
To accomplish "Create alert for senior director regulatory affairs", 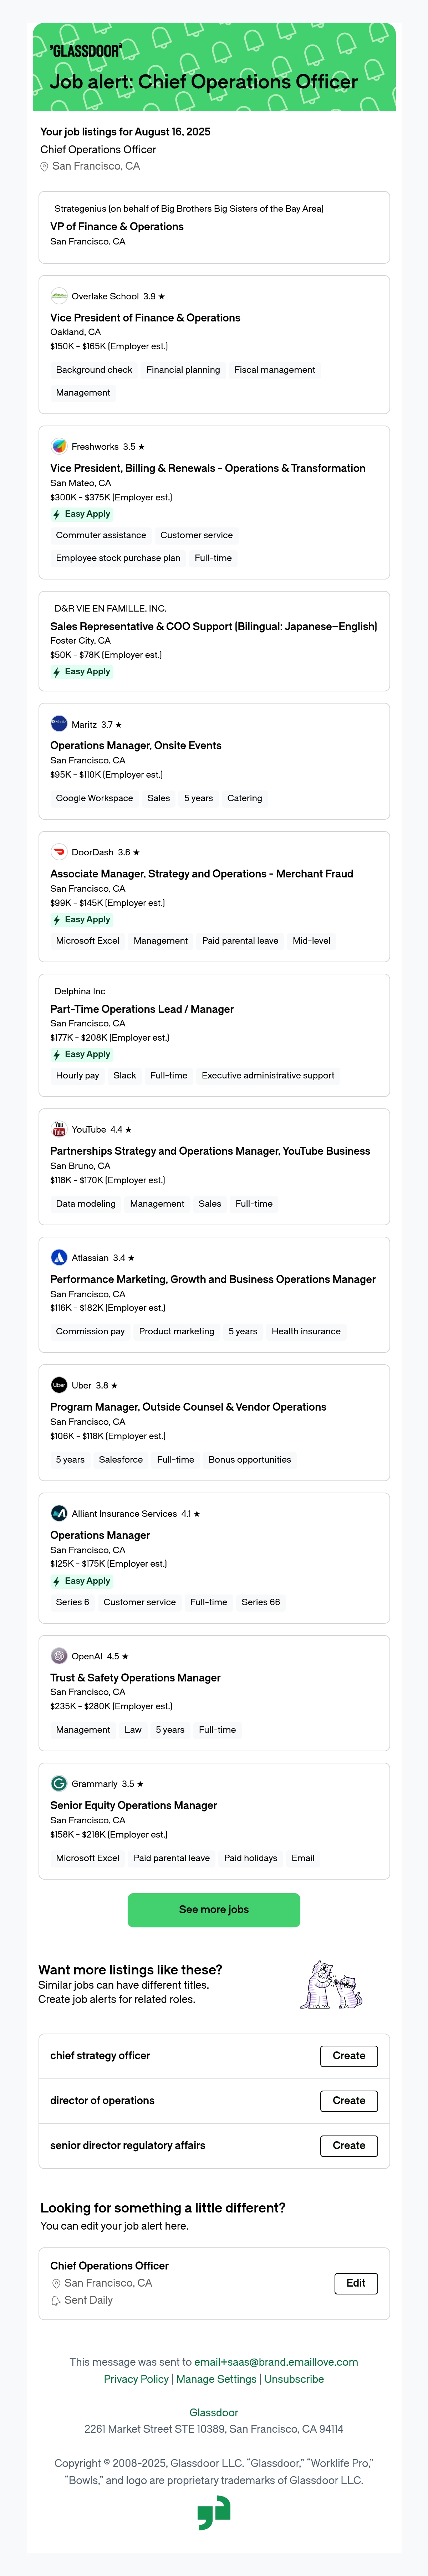I will [349, 2145].
